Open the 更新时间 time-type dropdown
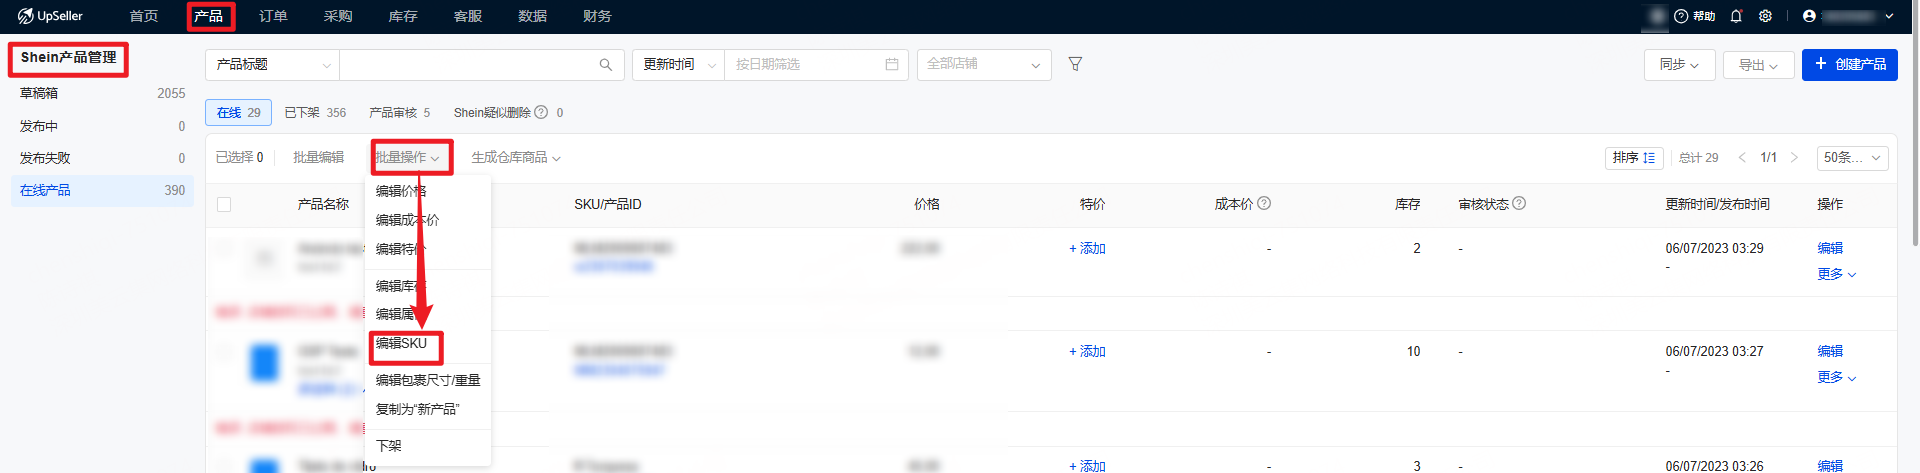Screen dimensions: 1920x473 pos(678,65)
